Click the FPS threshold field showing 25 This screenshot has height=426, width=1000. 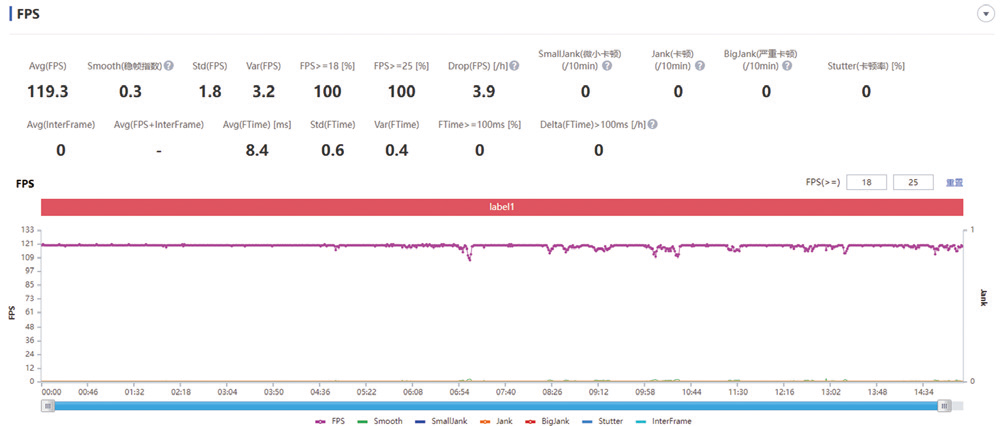tap(913, 182)
